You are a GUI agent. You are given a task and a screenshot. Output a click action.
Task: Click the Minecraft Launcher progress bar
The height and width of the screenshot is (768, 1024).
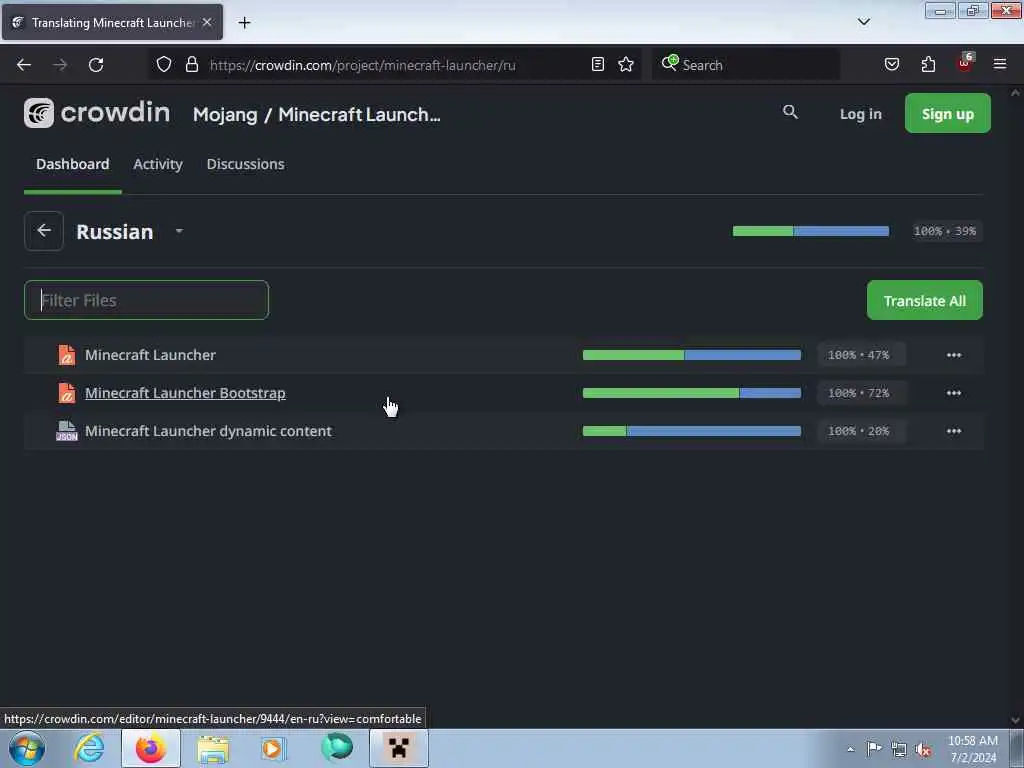pyautogui.click(x=692, y=355)
